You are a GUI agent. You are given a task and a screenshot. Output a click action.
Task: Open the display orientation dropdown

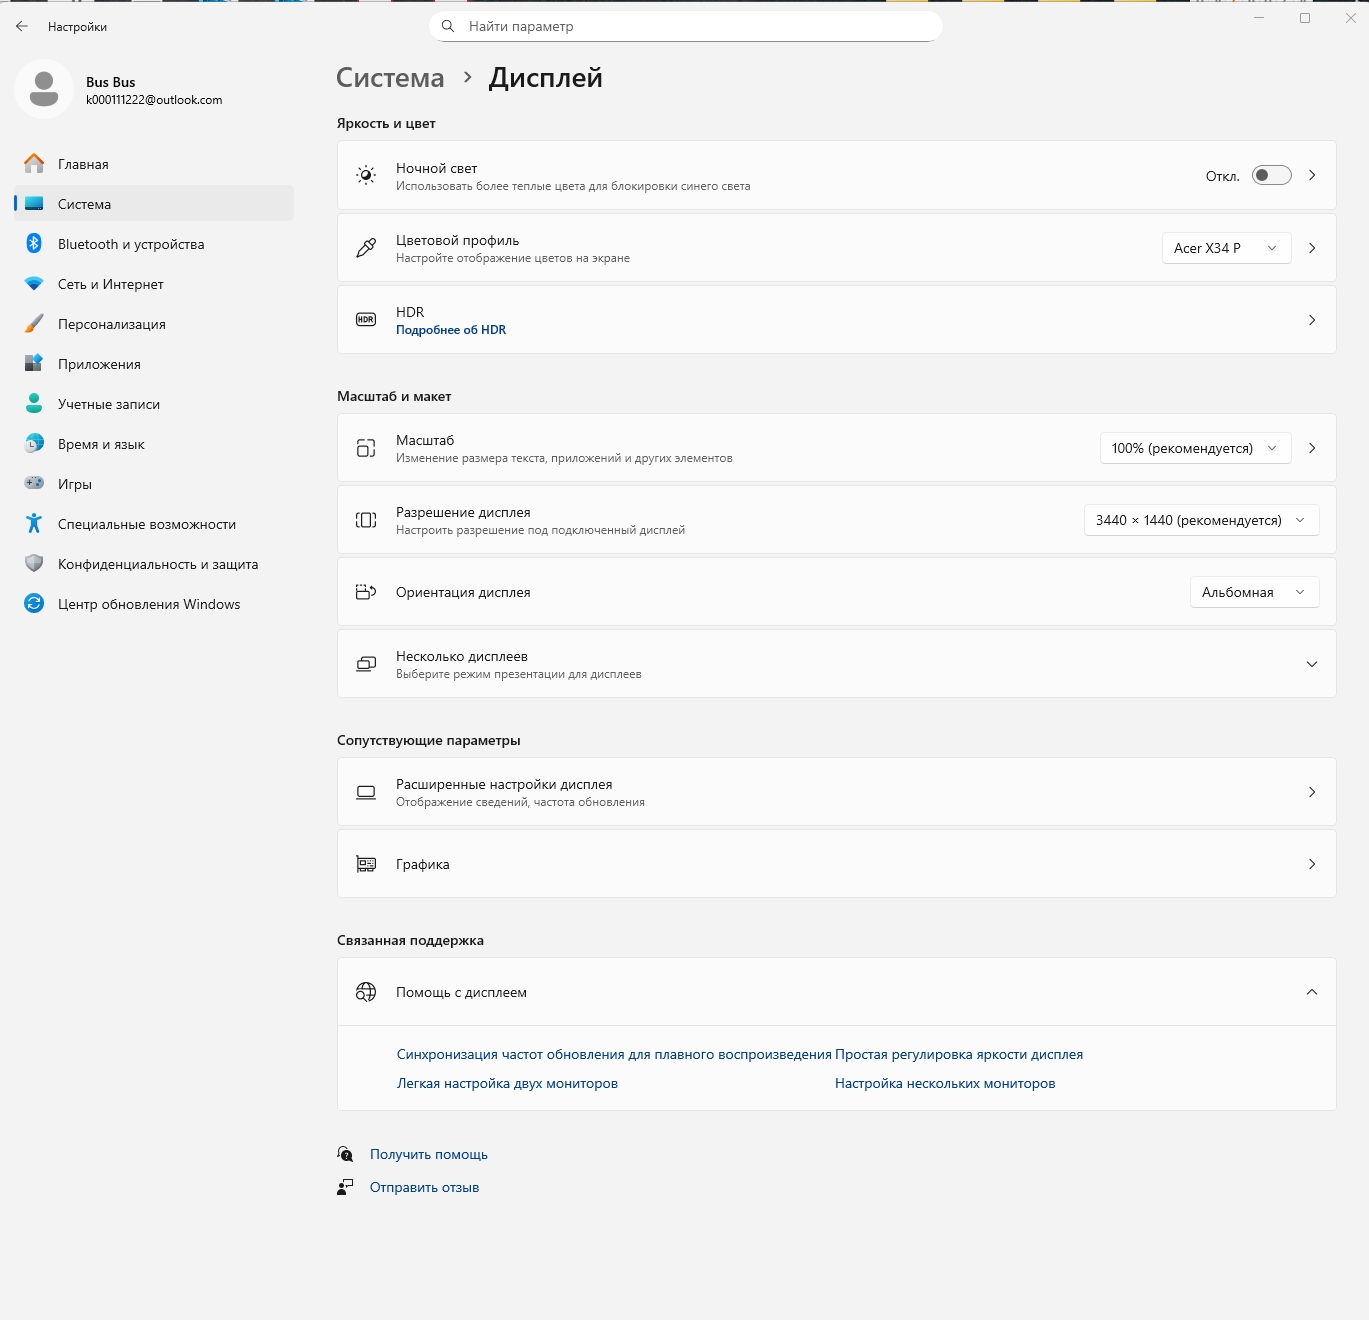(1254, 592)
